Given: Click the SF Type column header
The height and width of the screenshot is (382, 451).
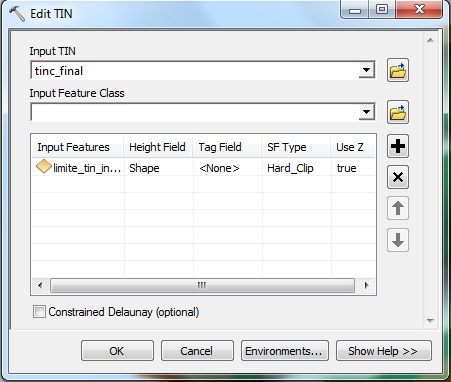Looking at the screenshot, I should 296,147.
